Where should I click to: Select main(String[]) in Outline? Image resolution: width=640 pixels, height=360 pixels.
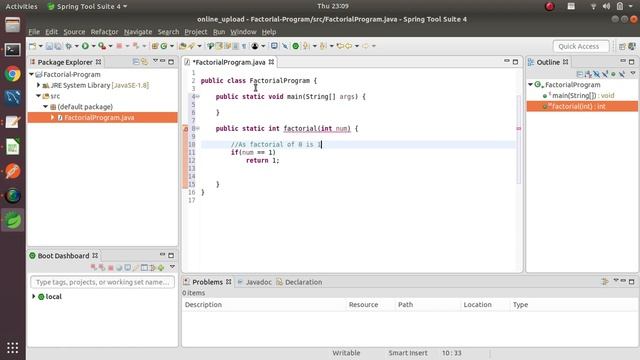tap(579, 96)
